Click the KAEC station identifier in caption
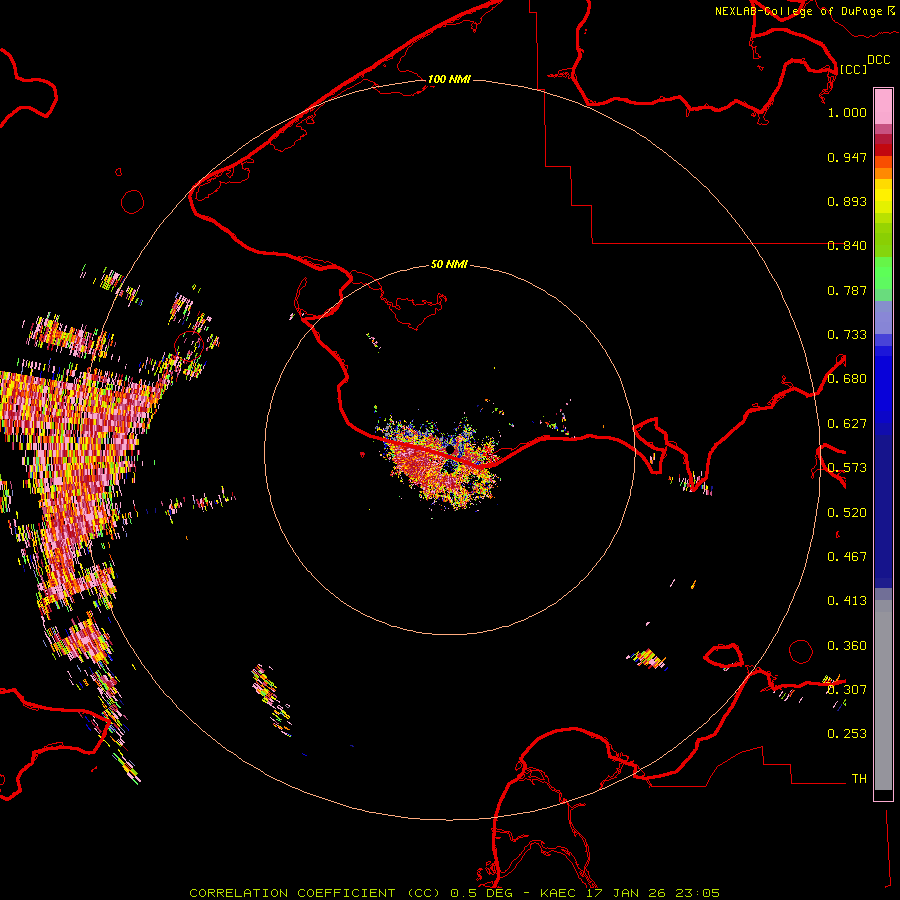This screenshot has width=900, height=900. [x=558, y=893]
